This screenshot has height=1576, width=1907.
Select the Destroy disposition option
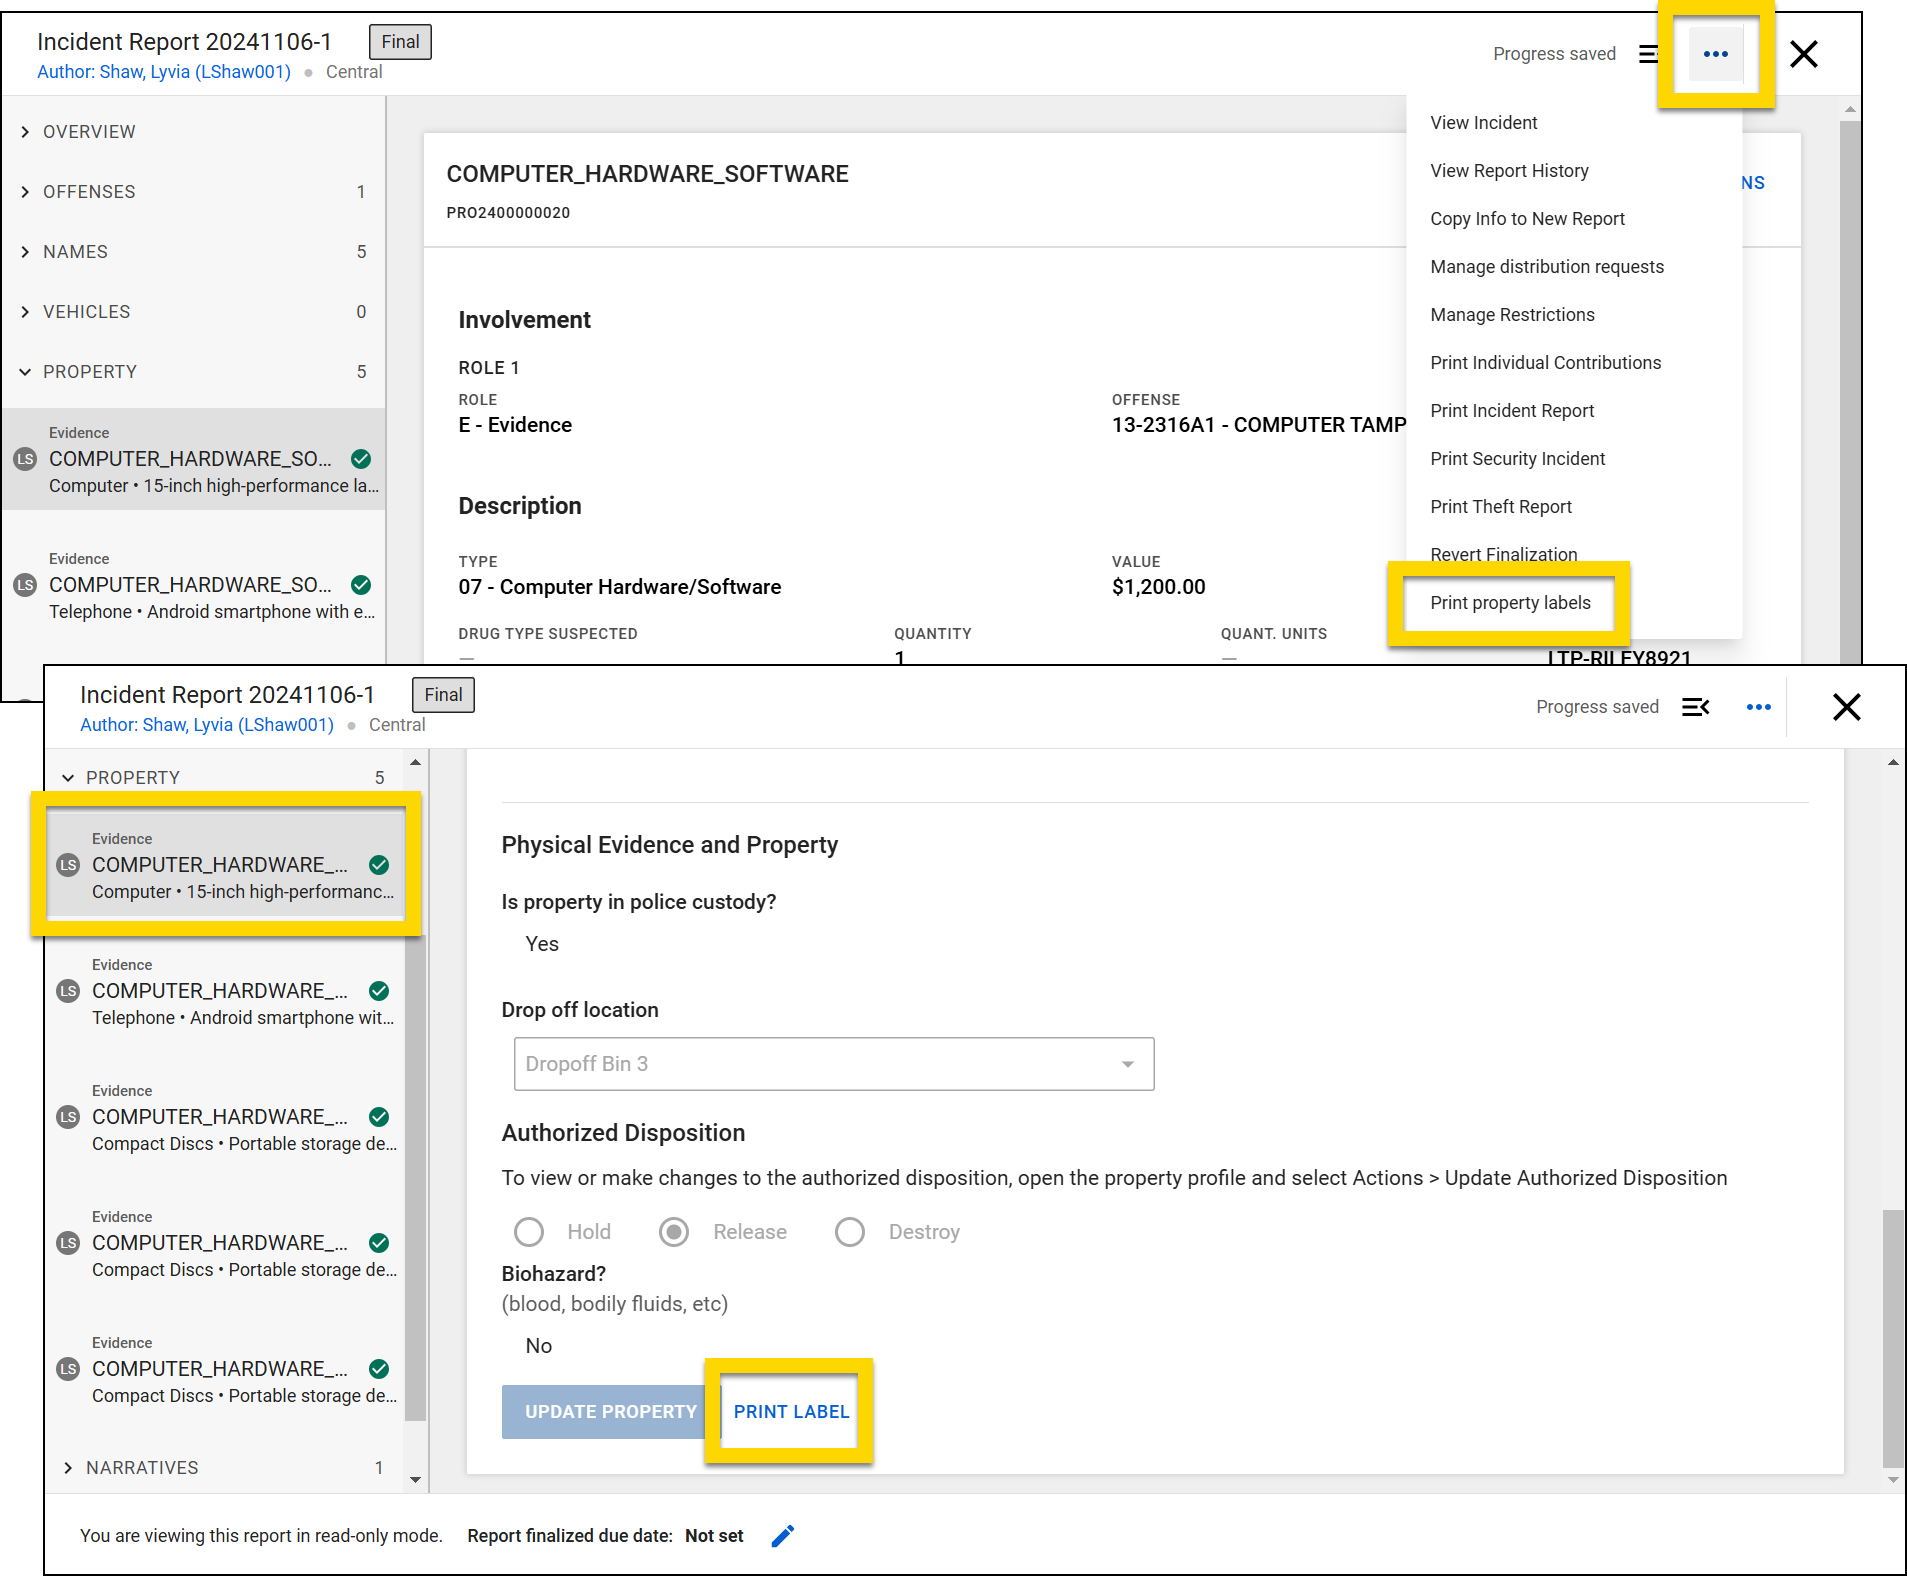849,1232
